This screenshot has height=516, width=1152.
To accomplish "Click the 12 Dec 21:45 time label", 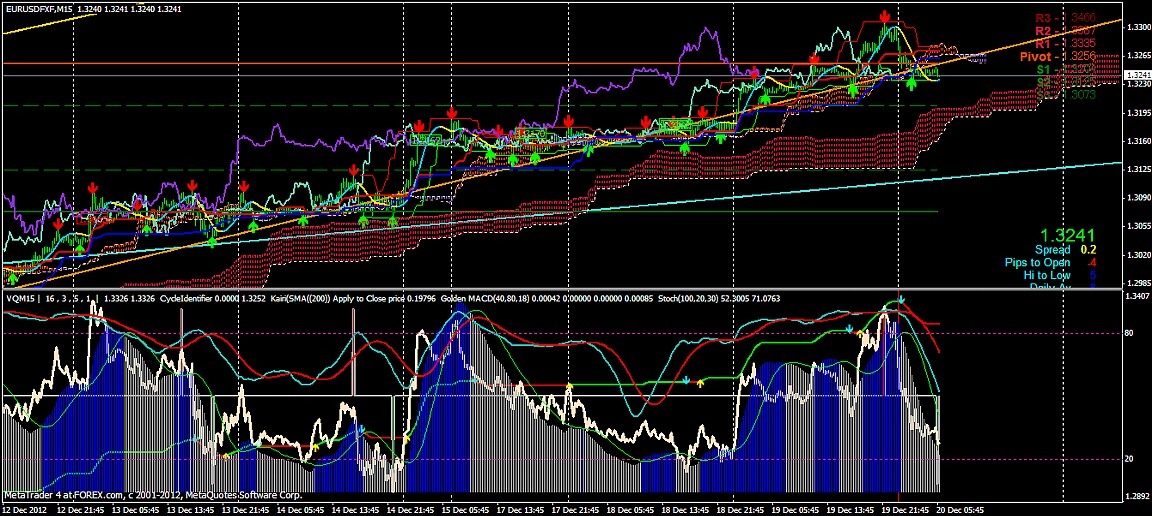I will coord(79,509).
